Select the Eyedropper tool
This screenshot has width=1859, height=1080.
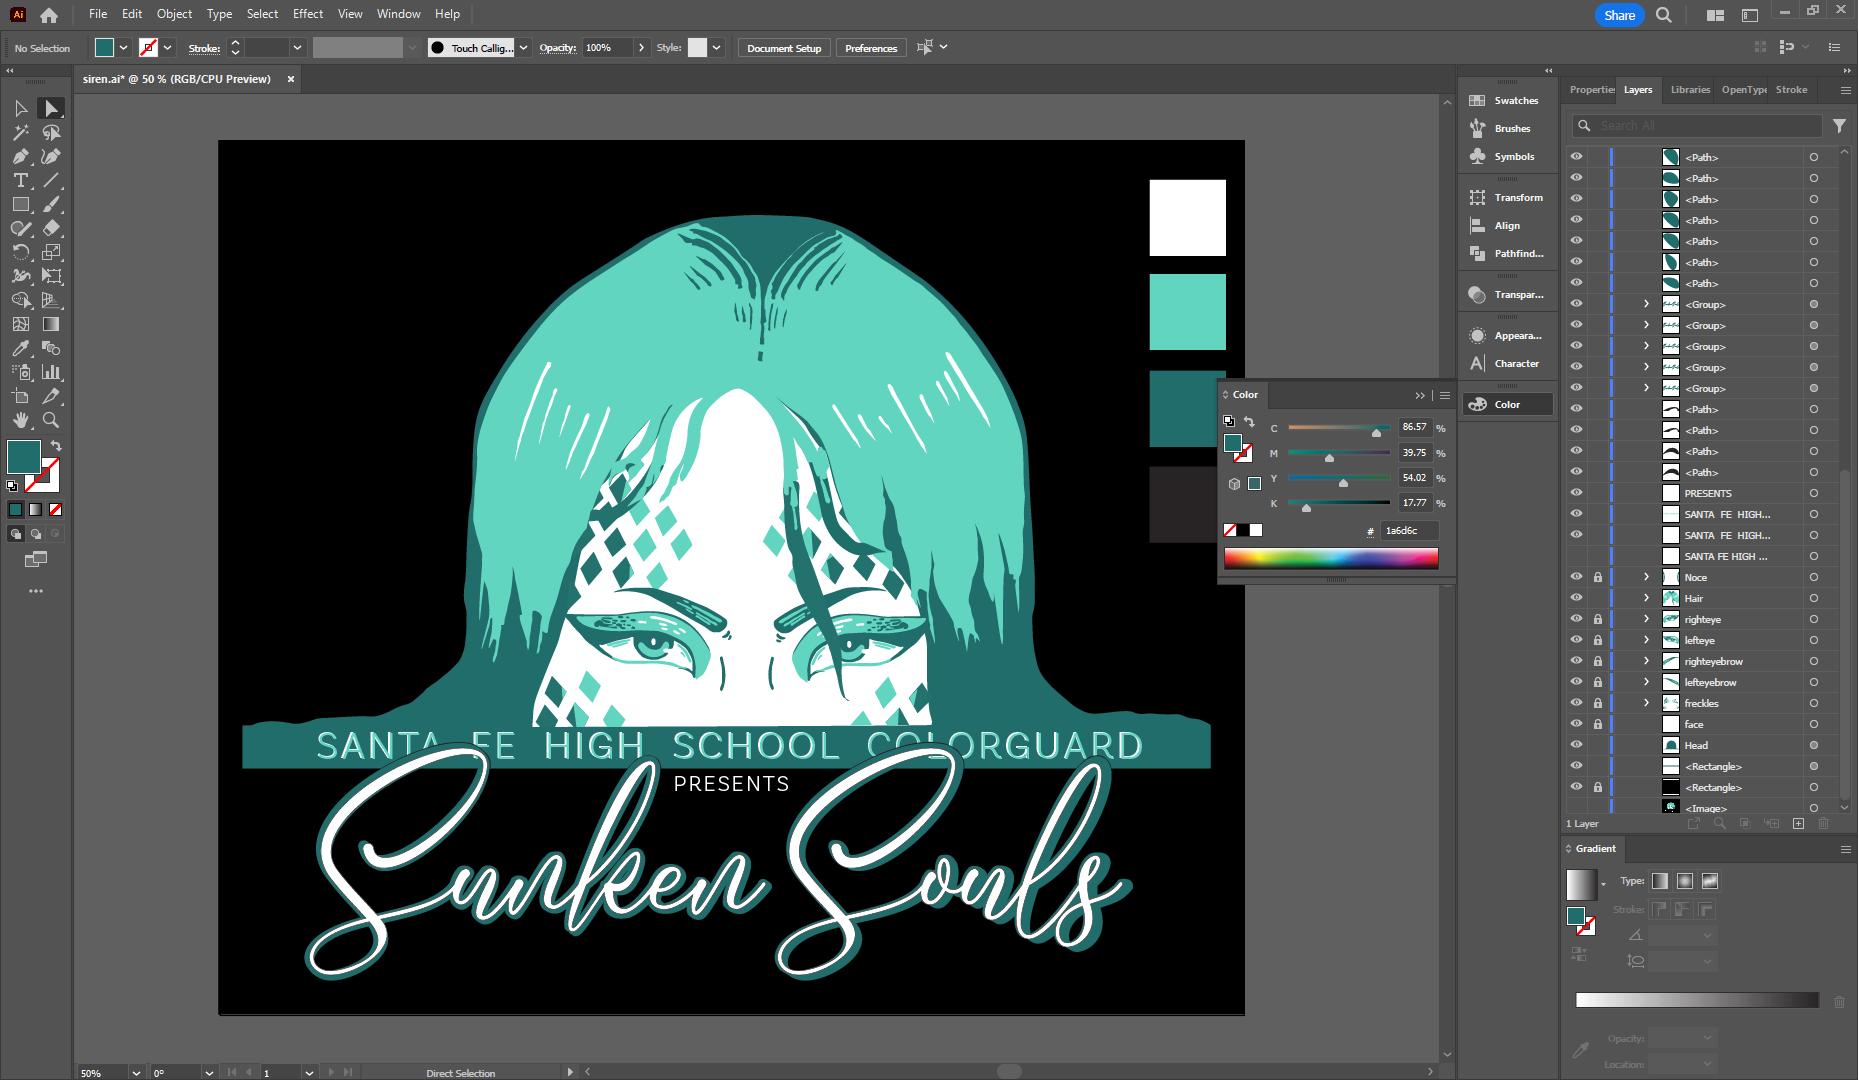coord(21,348)
